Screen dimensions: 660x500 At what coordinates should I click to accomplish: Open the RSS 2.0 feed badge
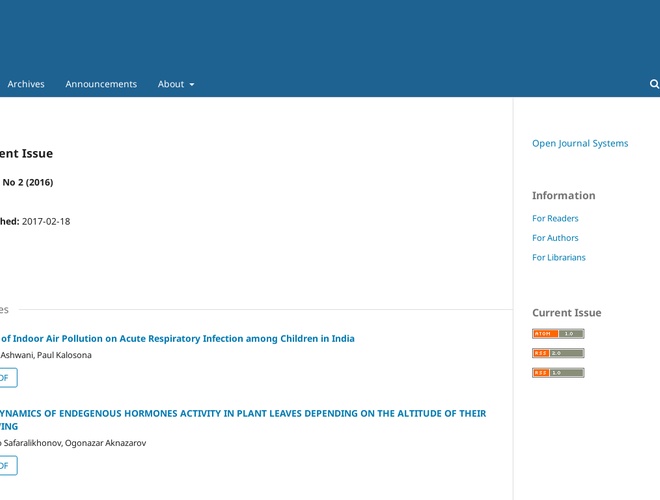(x=557, y=353)
